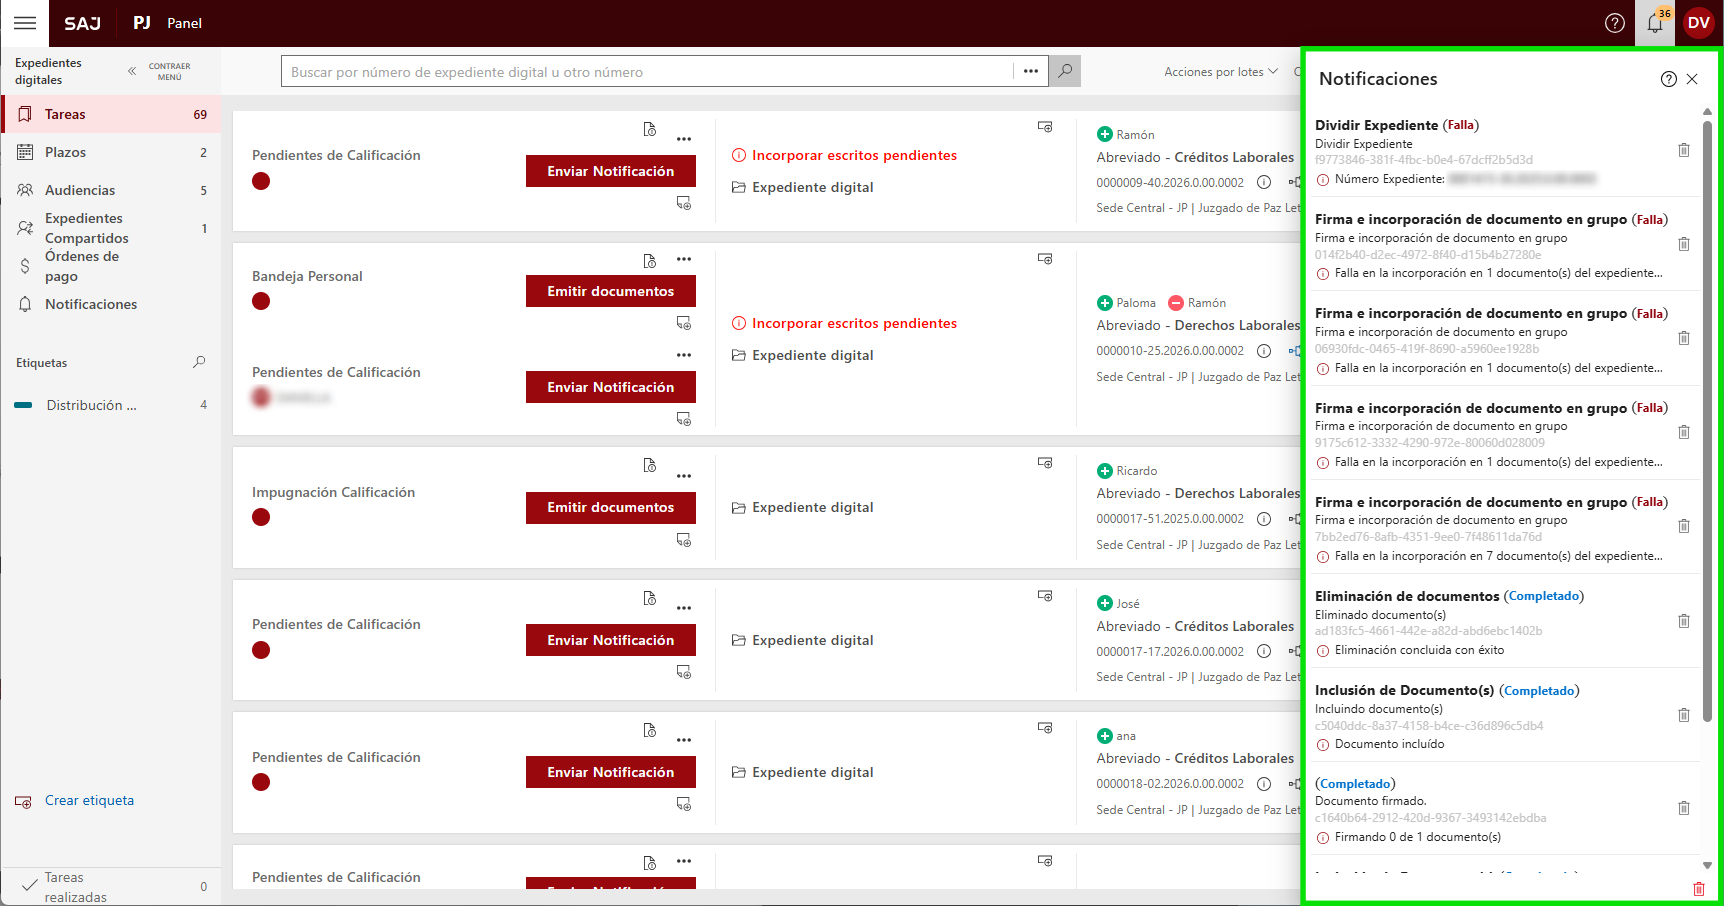Open the hamburger main menu
Image resolution: width=1724 pixels, height=906 pixels.
click(25, 23)
